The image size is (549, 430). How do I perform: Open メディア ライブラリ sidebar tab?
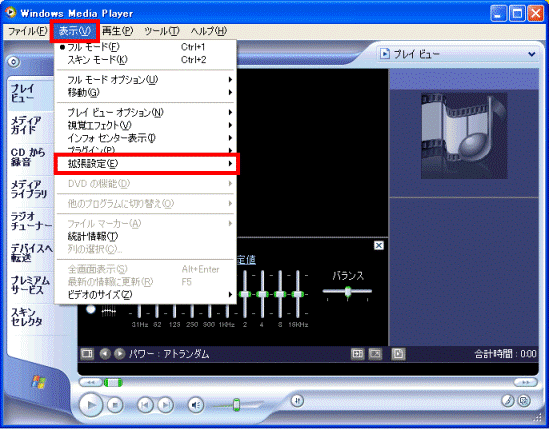29,189
